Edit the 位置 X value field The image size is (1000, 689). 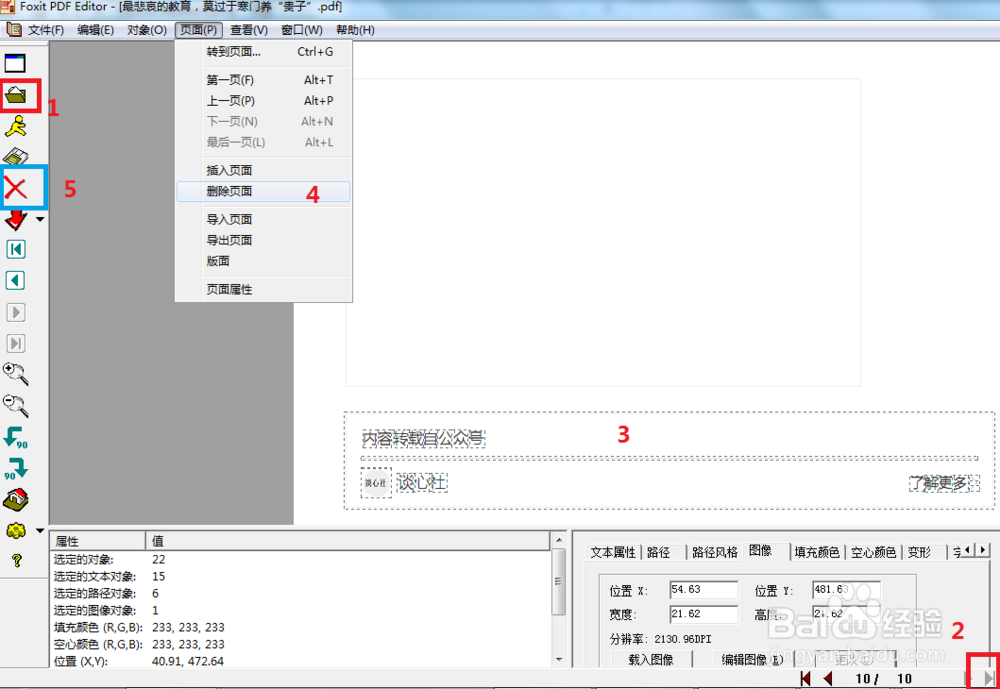pyautogui.click(x=703, y=588)
